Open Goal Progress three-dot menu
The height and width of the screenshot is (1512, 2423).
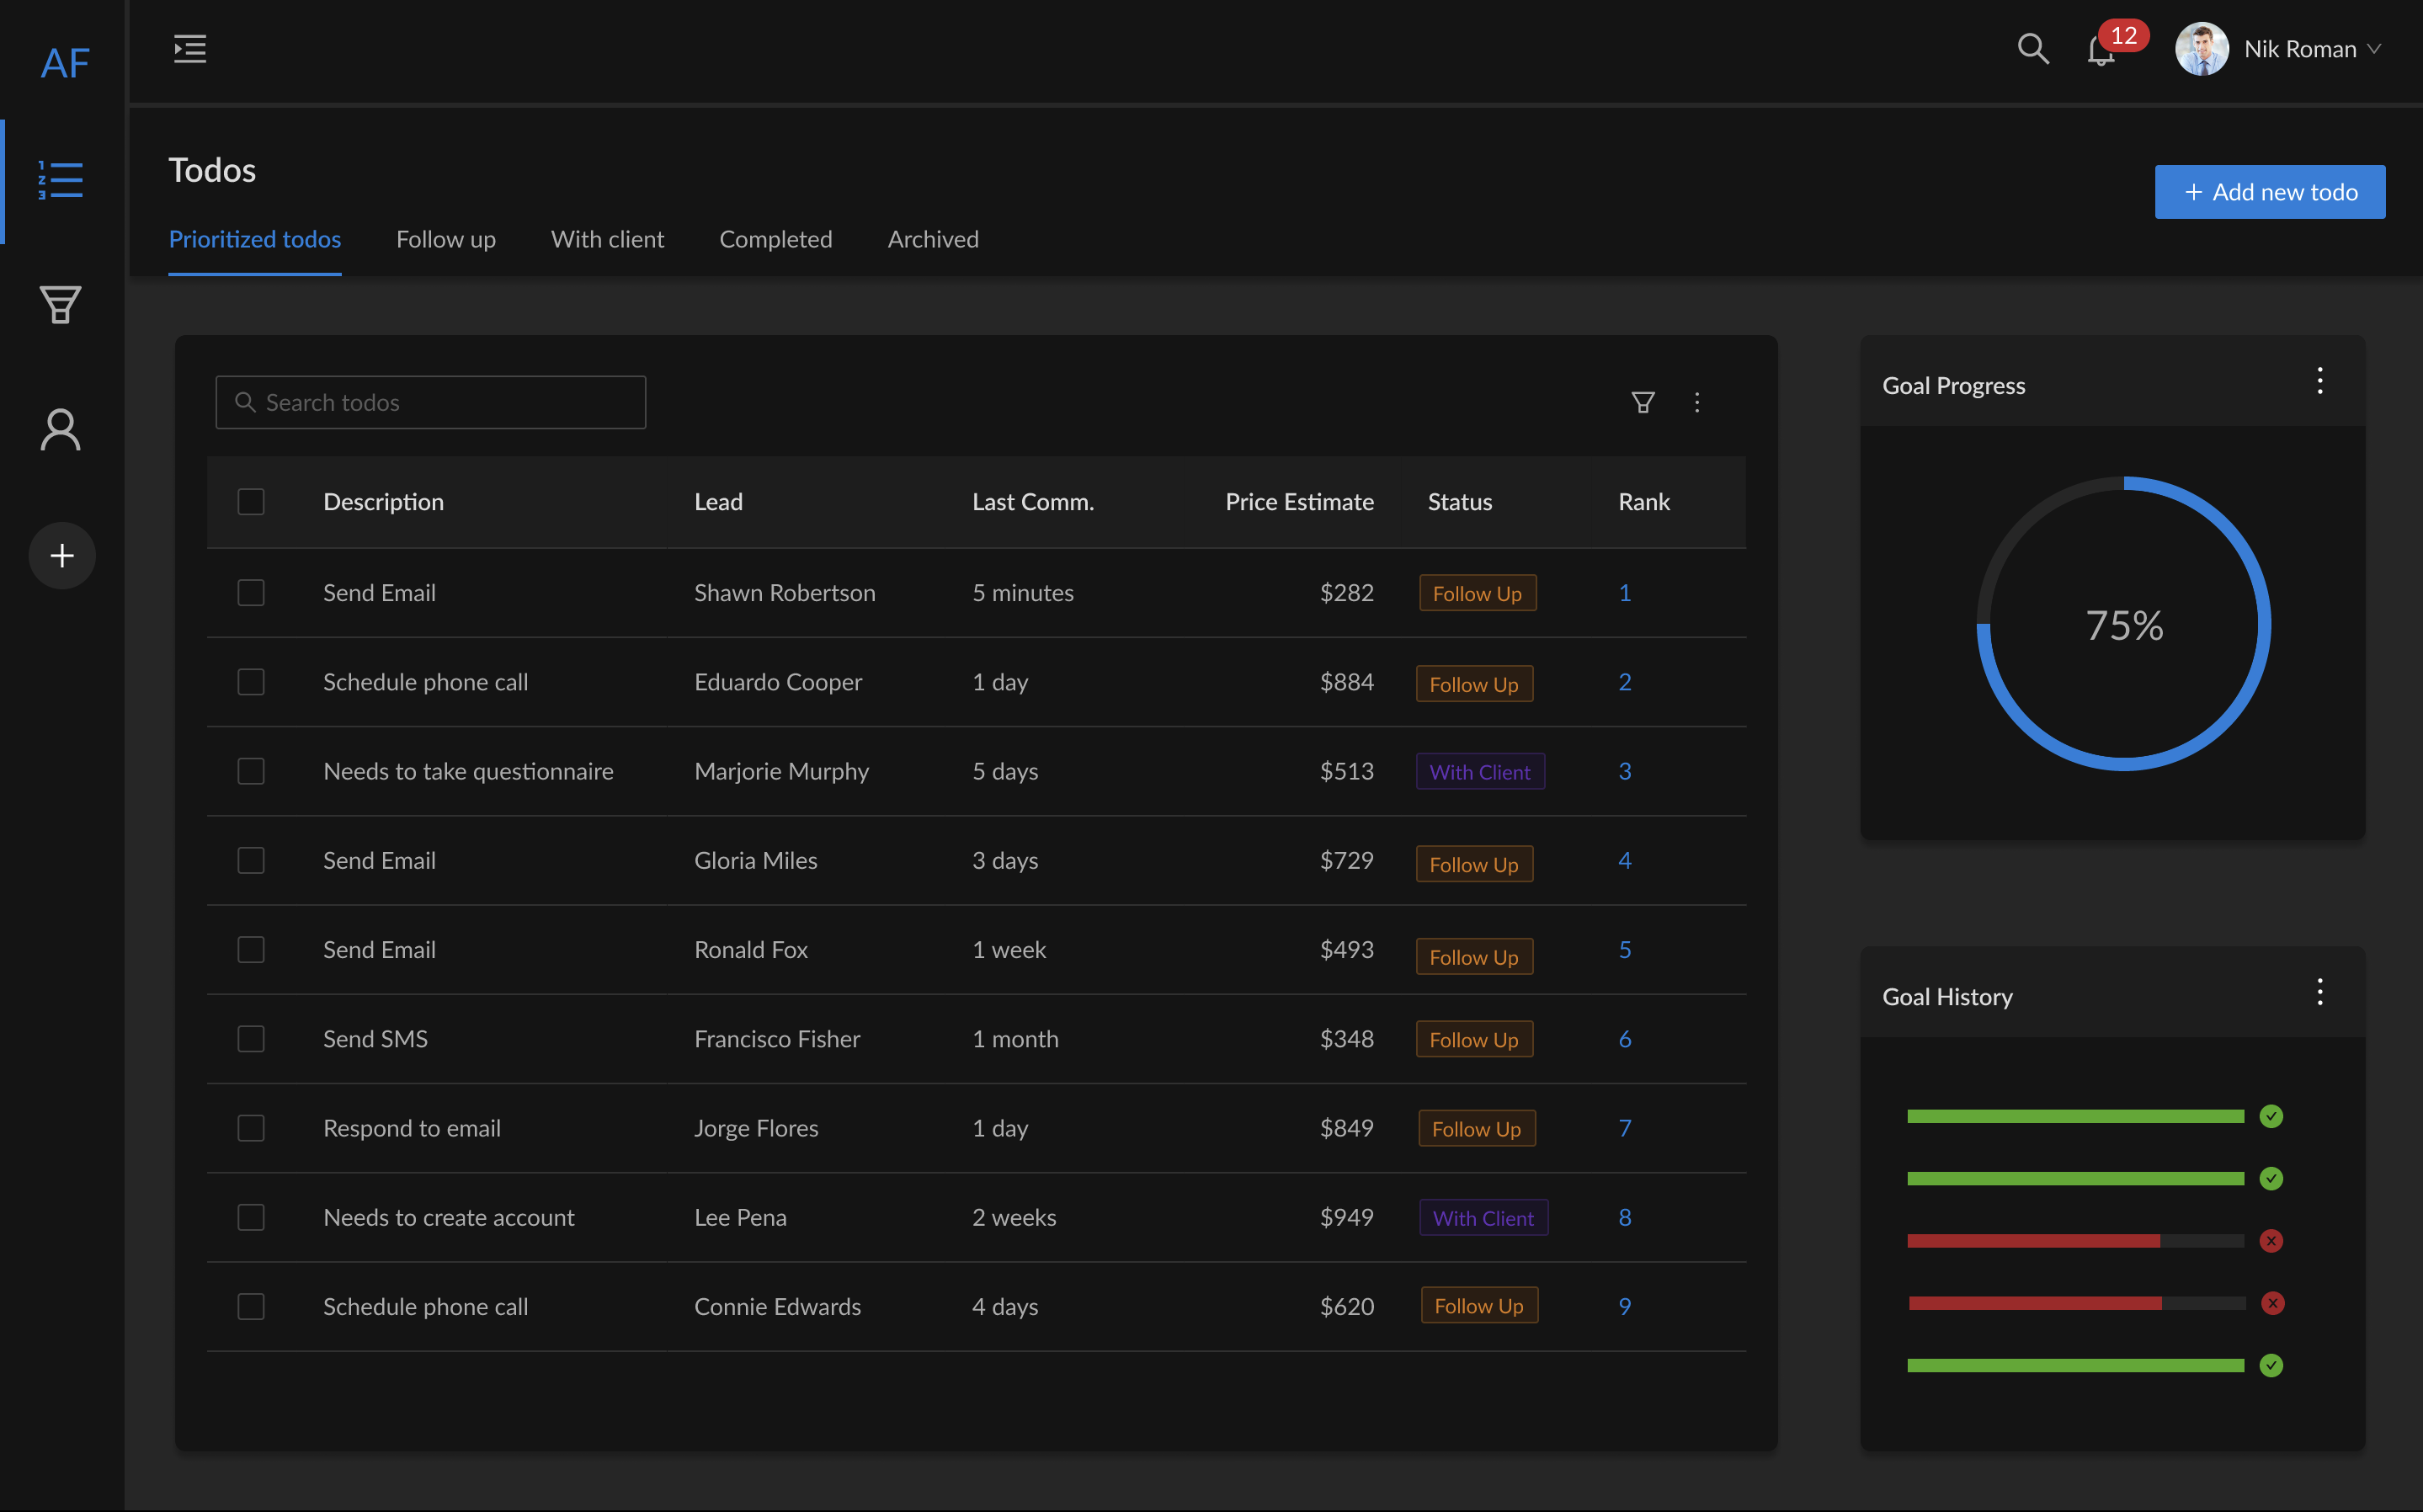click(x=2320, y=381)
